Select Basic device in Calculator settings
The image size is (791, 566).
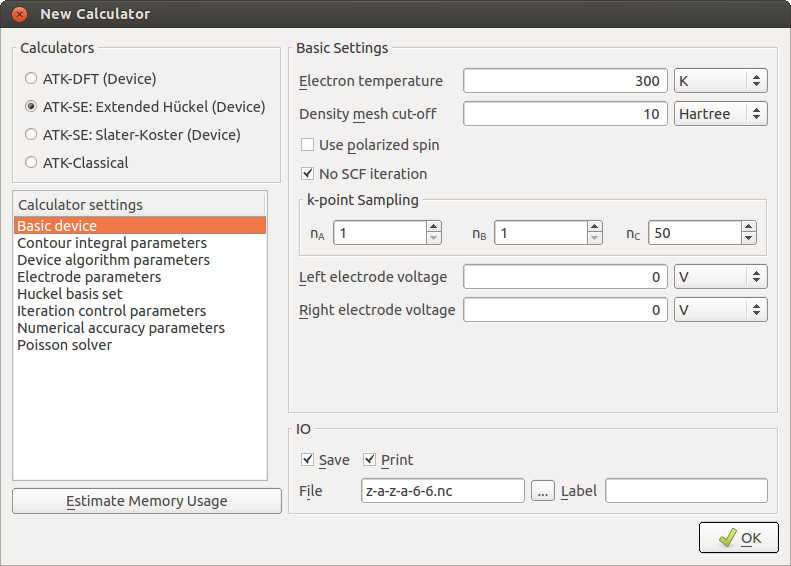(140, 225)
